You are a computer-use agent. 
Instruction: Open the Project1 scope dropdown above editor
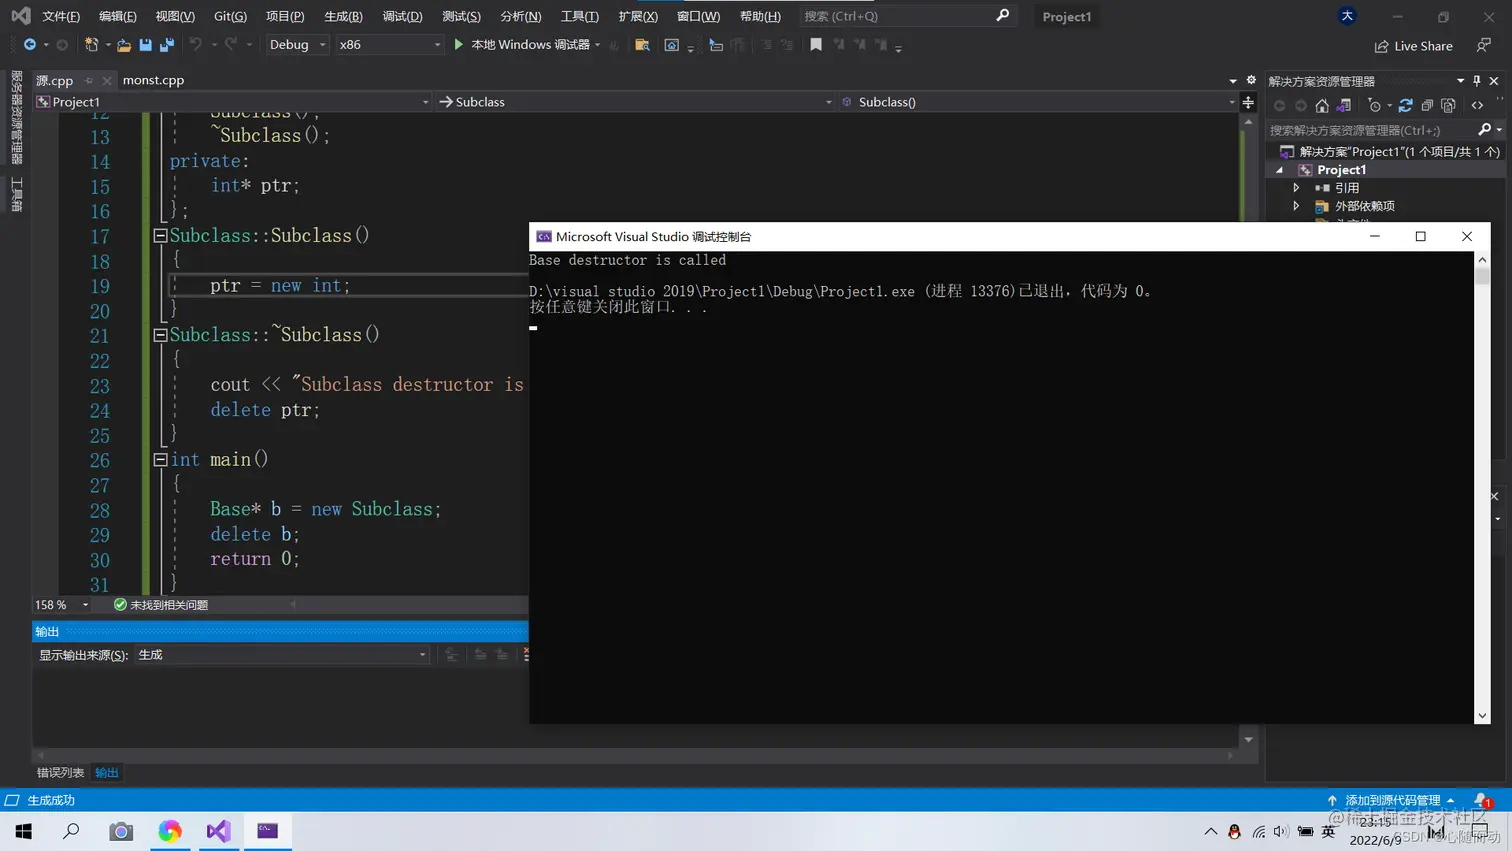[232, 102]
